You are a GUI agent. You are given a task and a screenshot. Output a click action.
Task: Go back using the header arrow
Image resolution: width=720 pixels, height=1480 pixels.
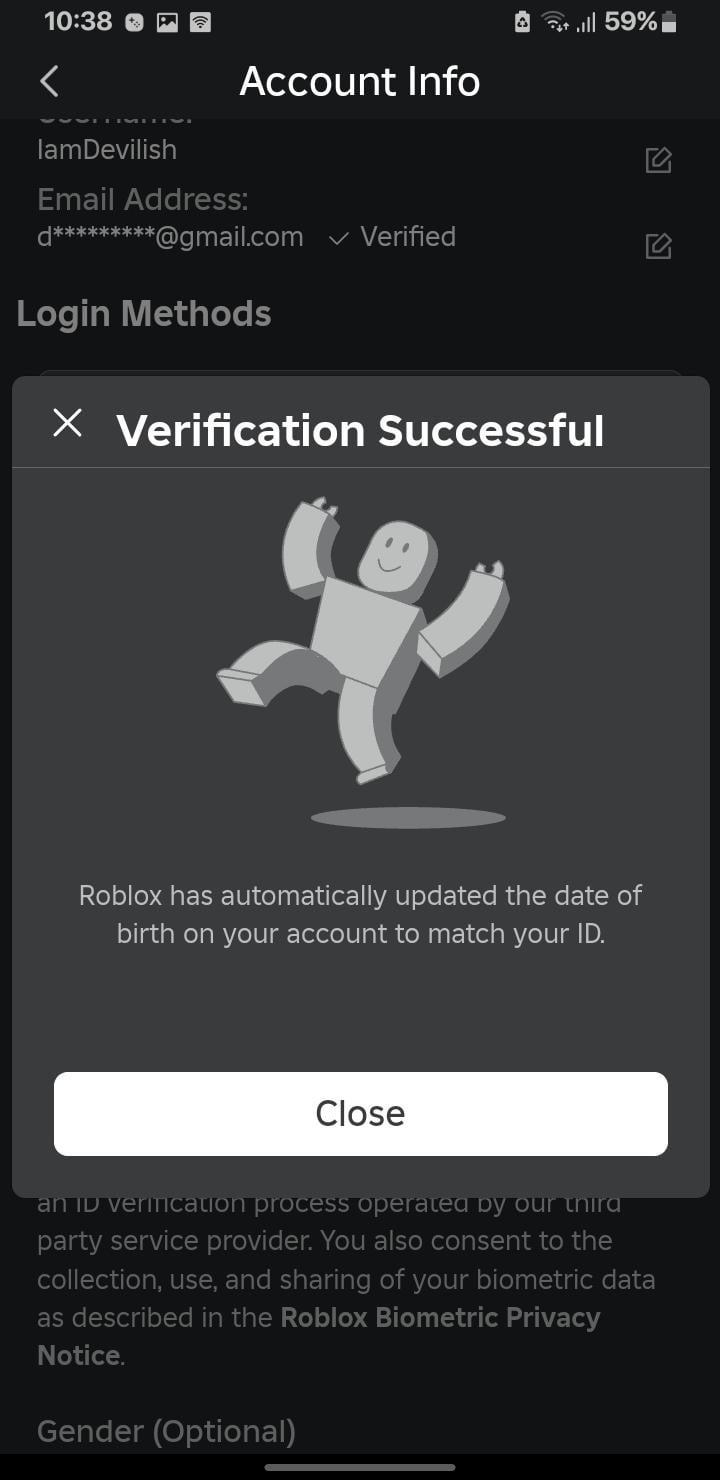coord(49,81)
